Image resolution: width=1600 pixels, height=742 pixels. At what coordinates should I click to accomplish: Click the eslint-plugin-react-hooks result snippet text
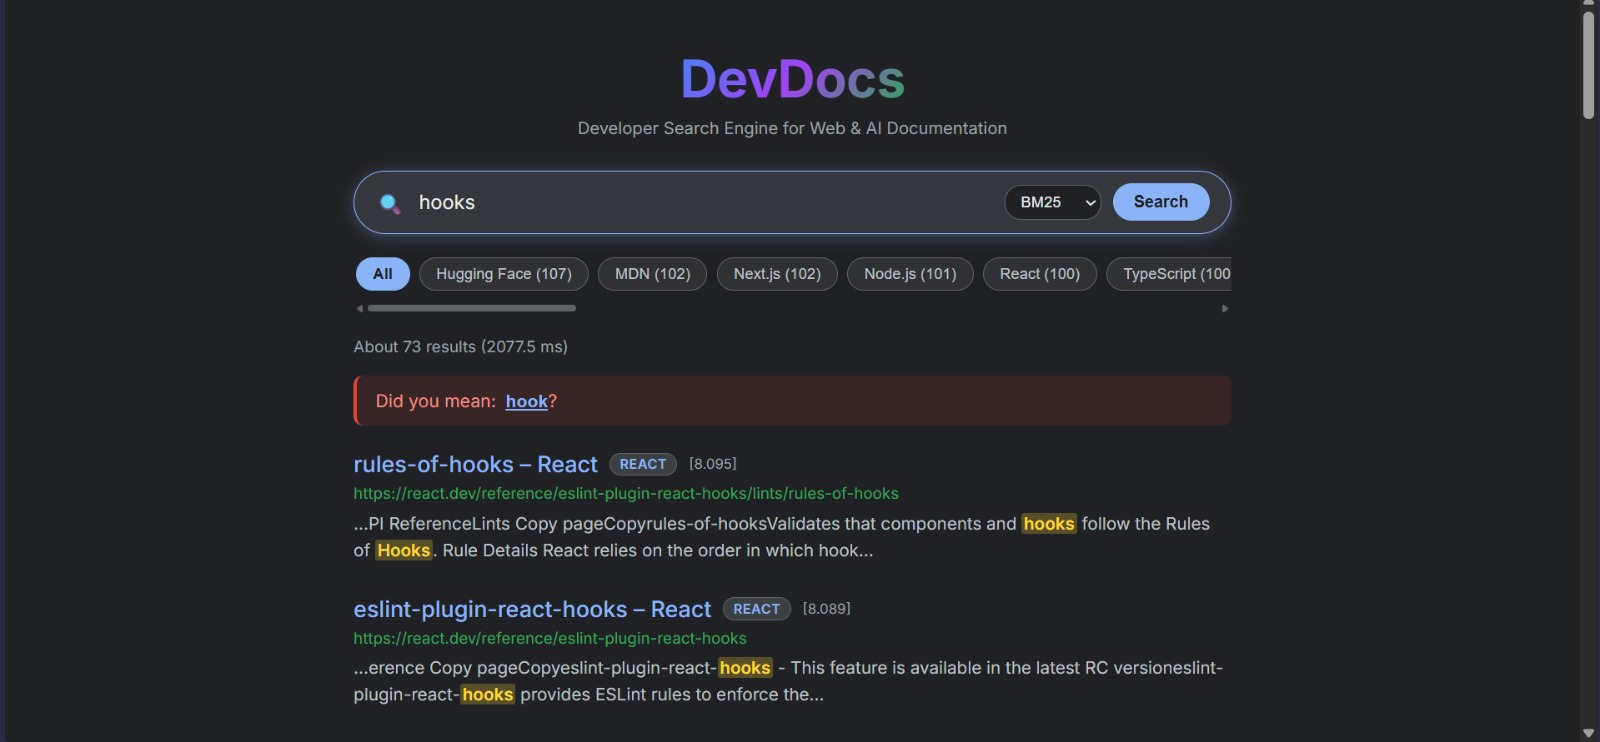pyautogui.click(x=788, y=681)
